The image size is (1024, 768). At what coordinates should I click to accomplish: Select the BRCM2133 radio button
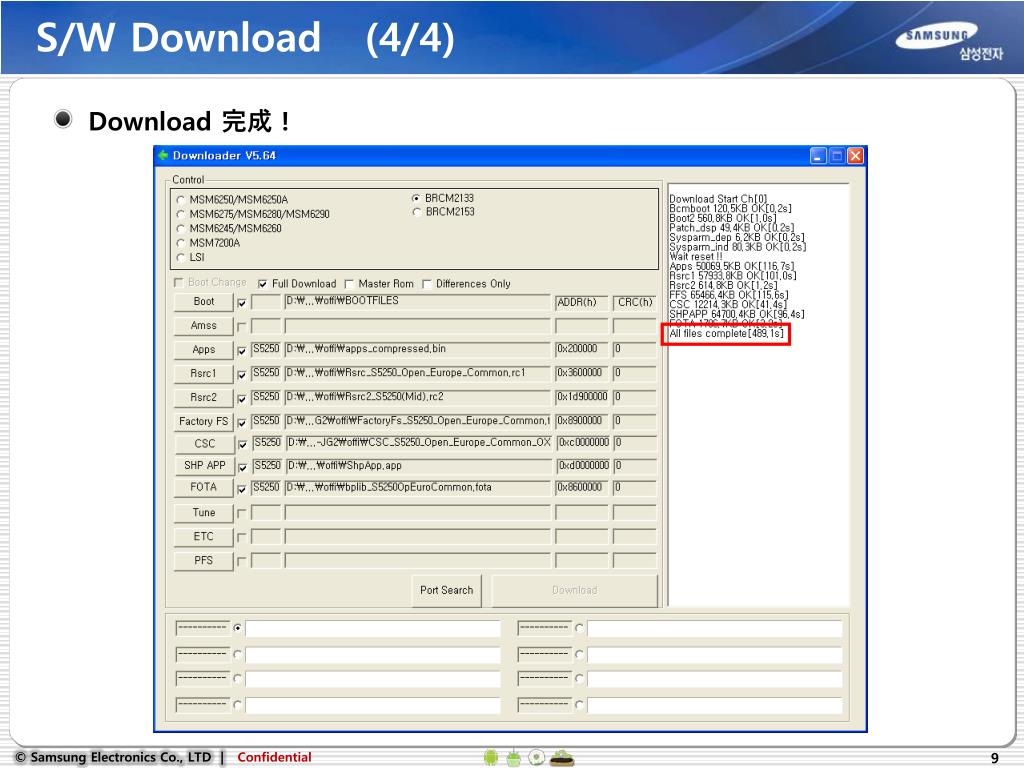click(x=416, y=198)
